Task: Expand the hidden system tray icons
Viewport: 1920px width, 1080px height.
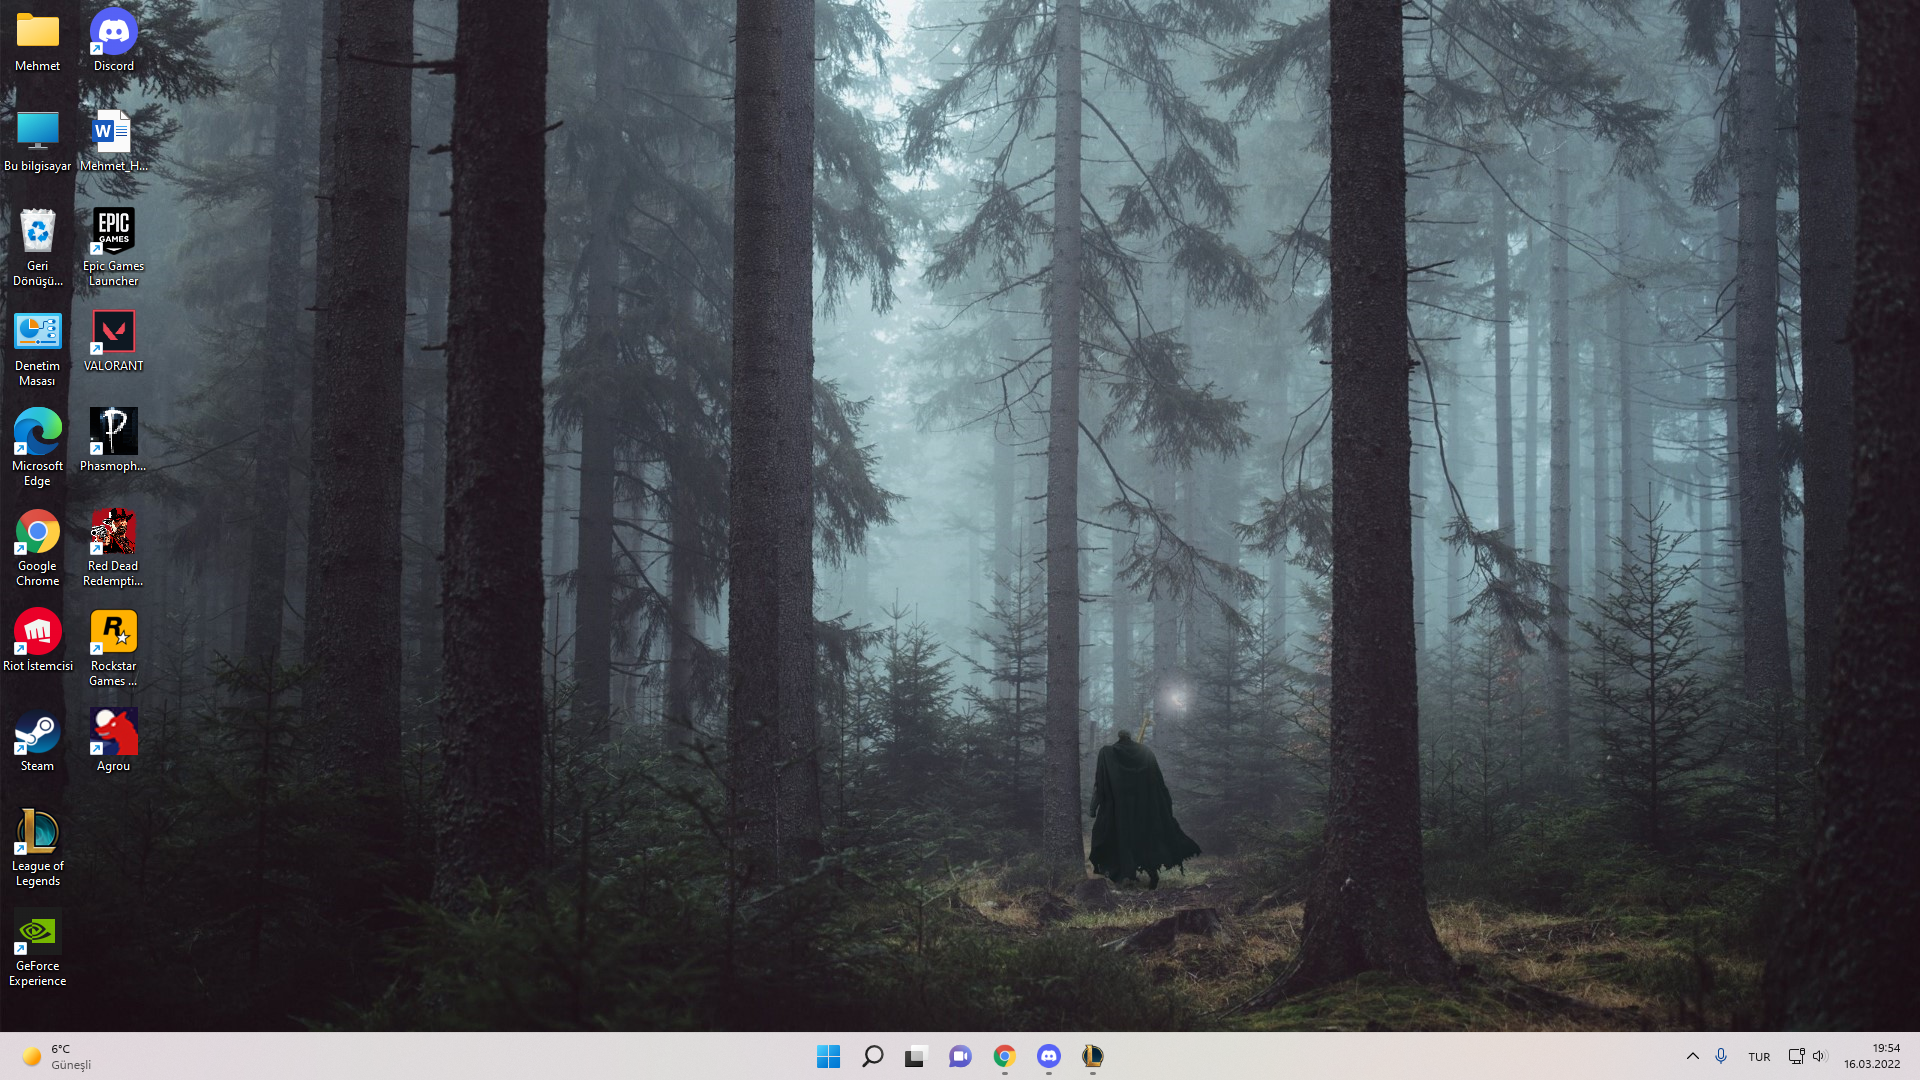Action: point(1692,1056)
